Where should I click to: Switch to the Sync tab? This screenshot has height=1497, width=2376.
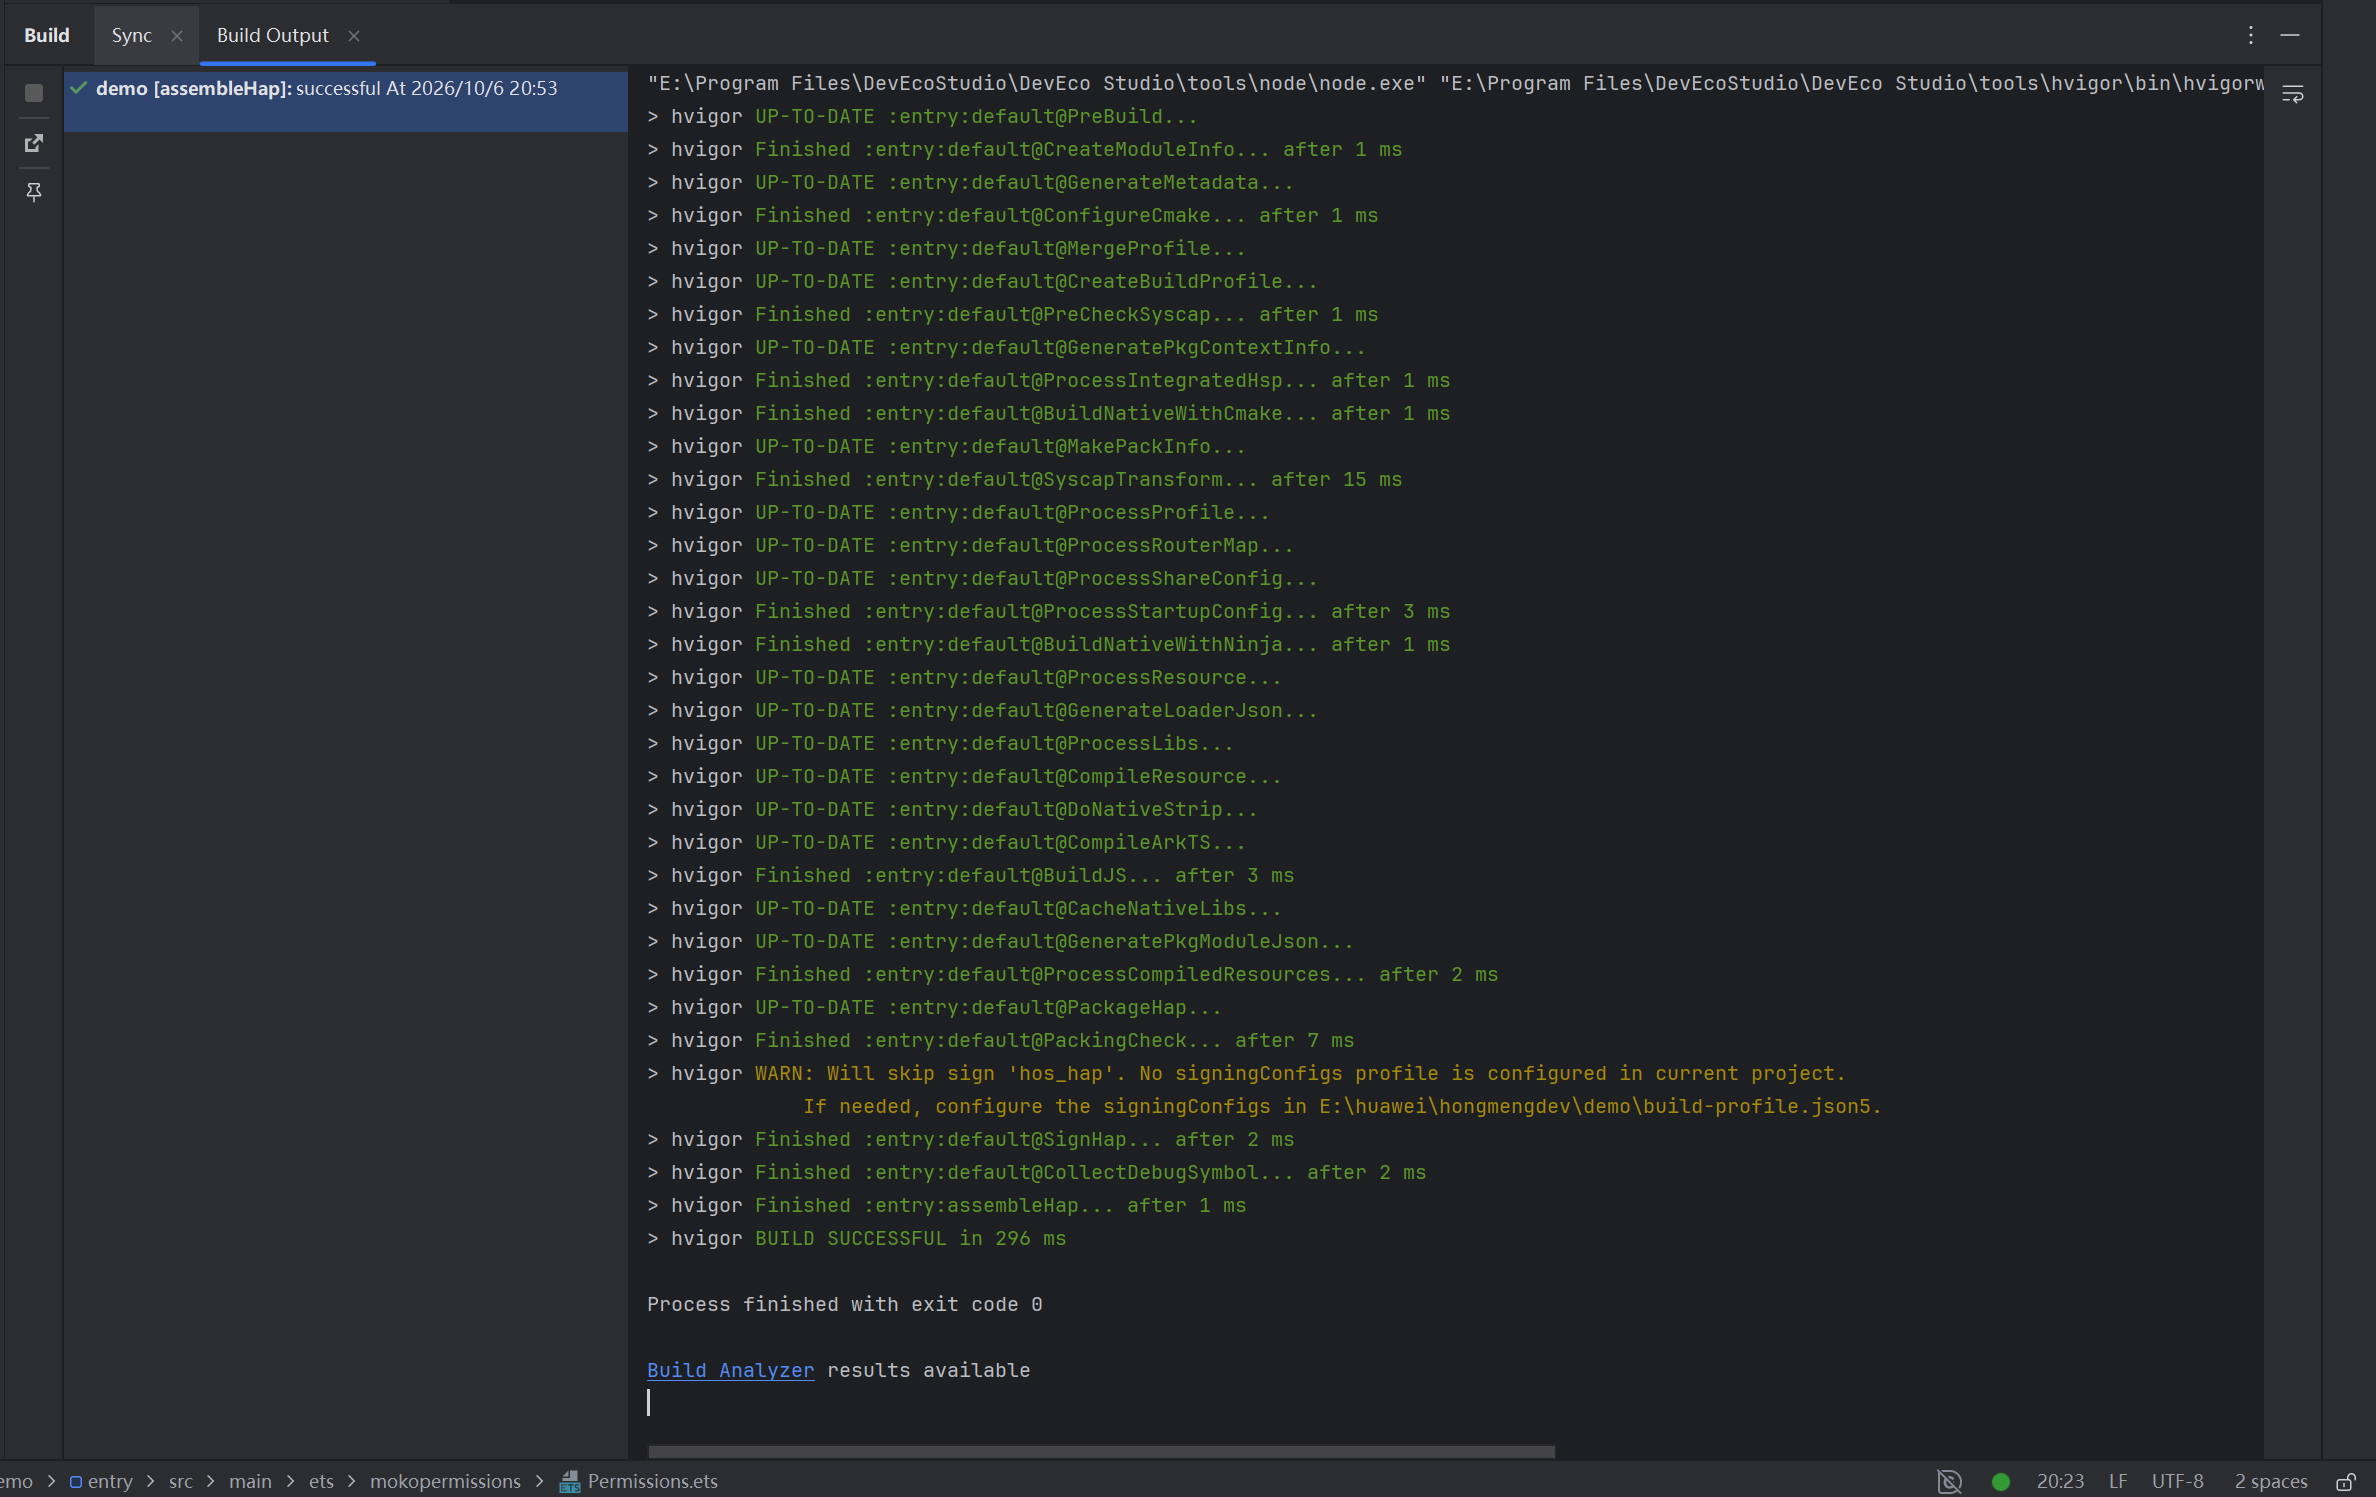point(132,35)
